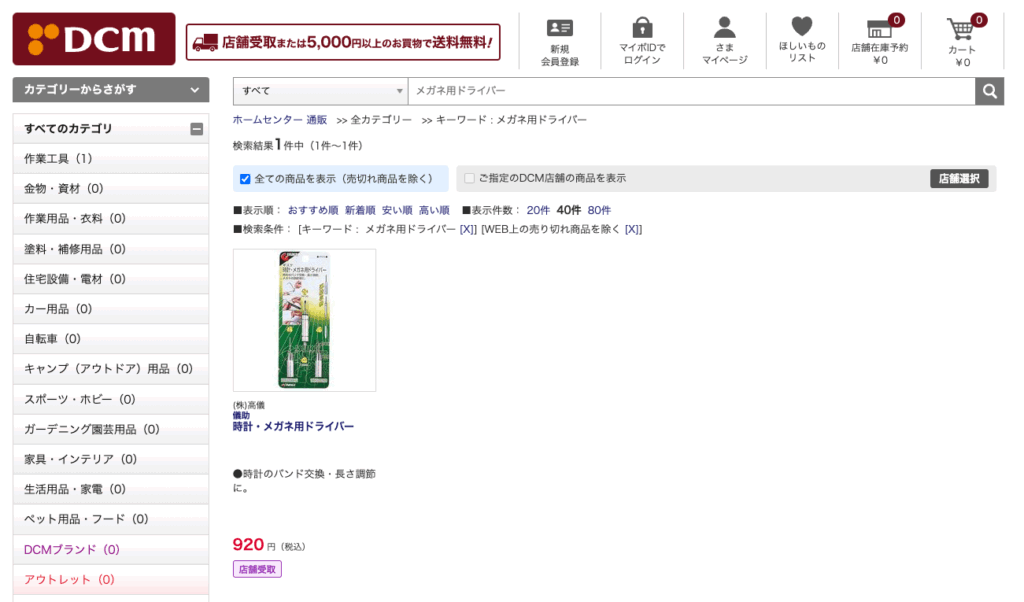The image size is (1024, 602).
Task: Click the search keyword input field
Action: click(x=692, y=91)
